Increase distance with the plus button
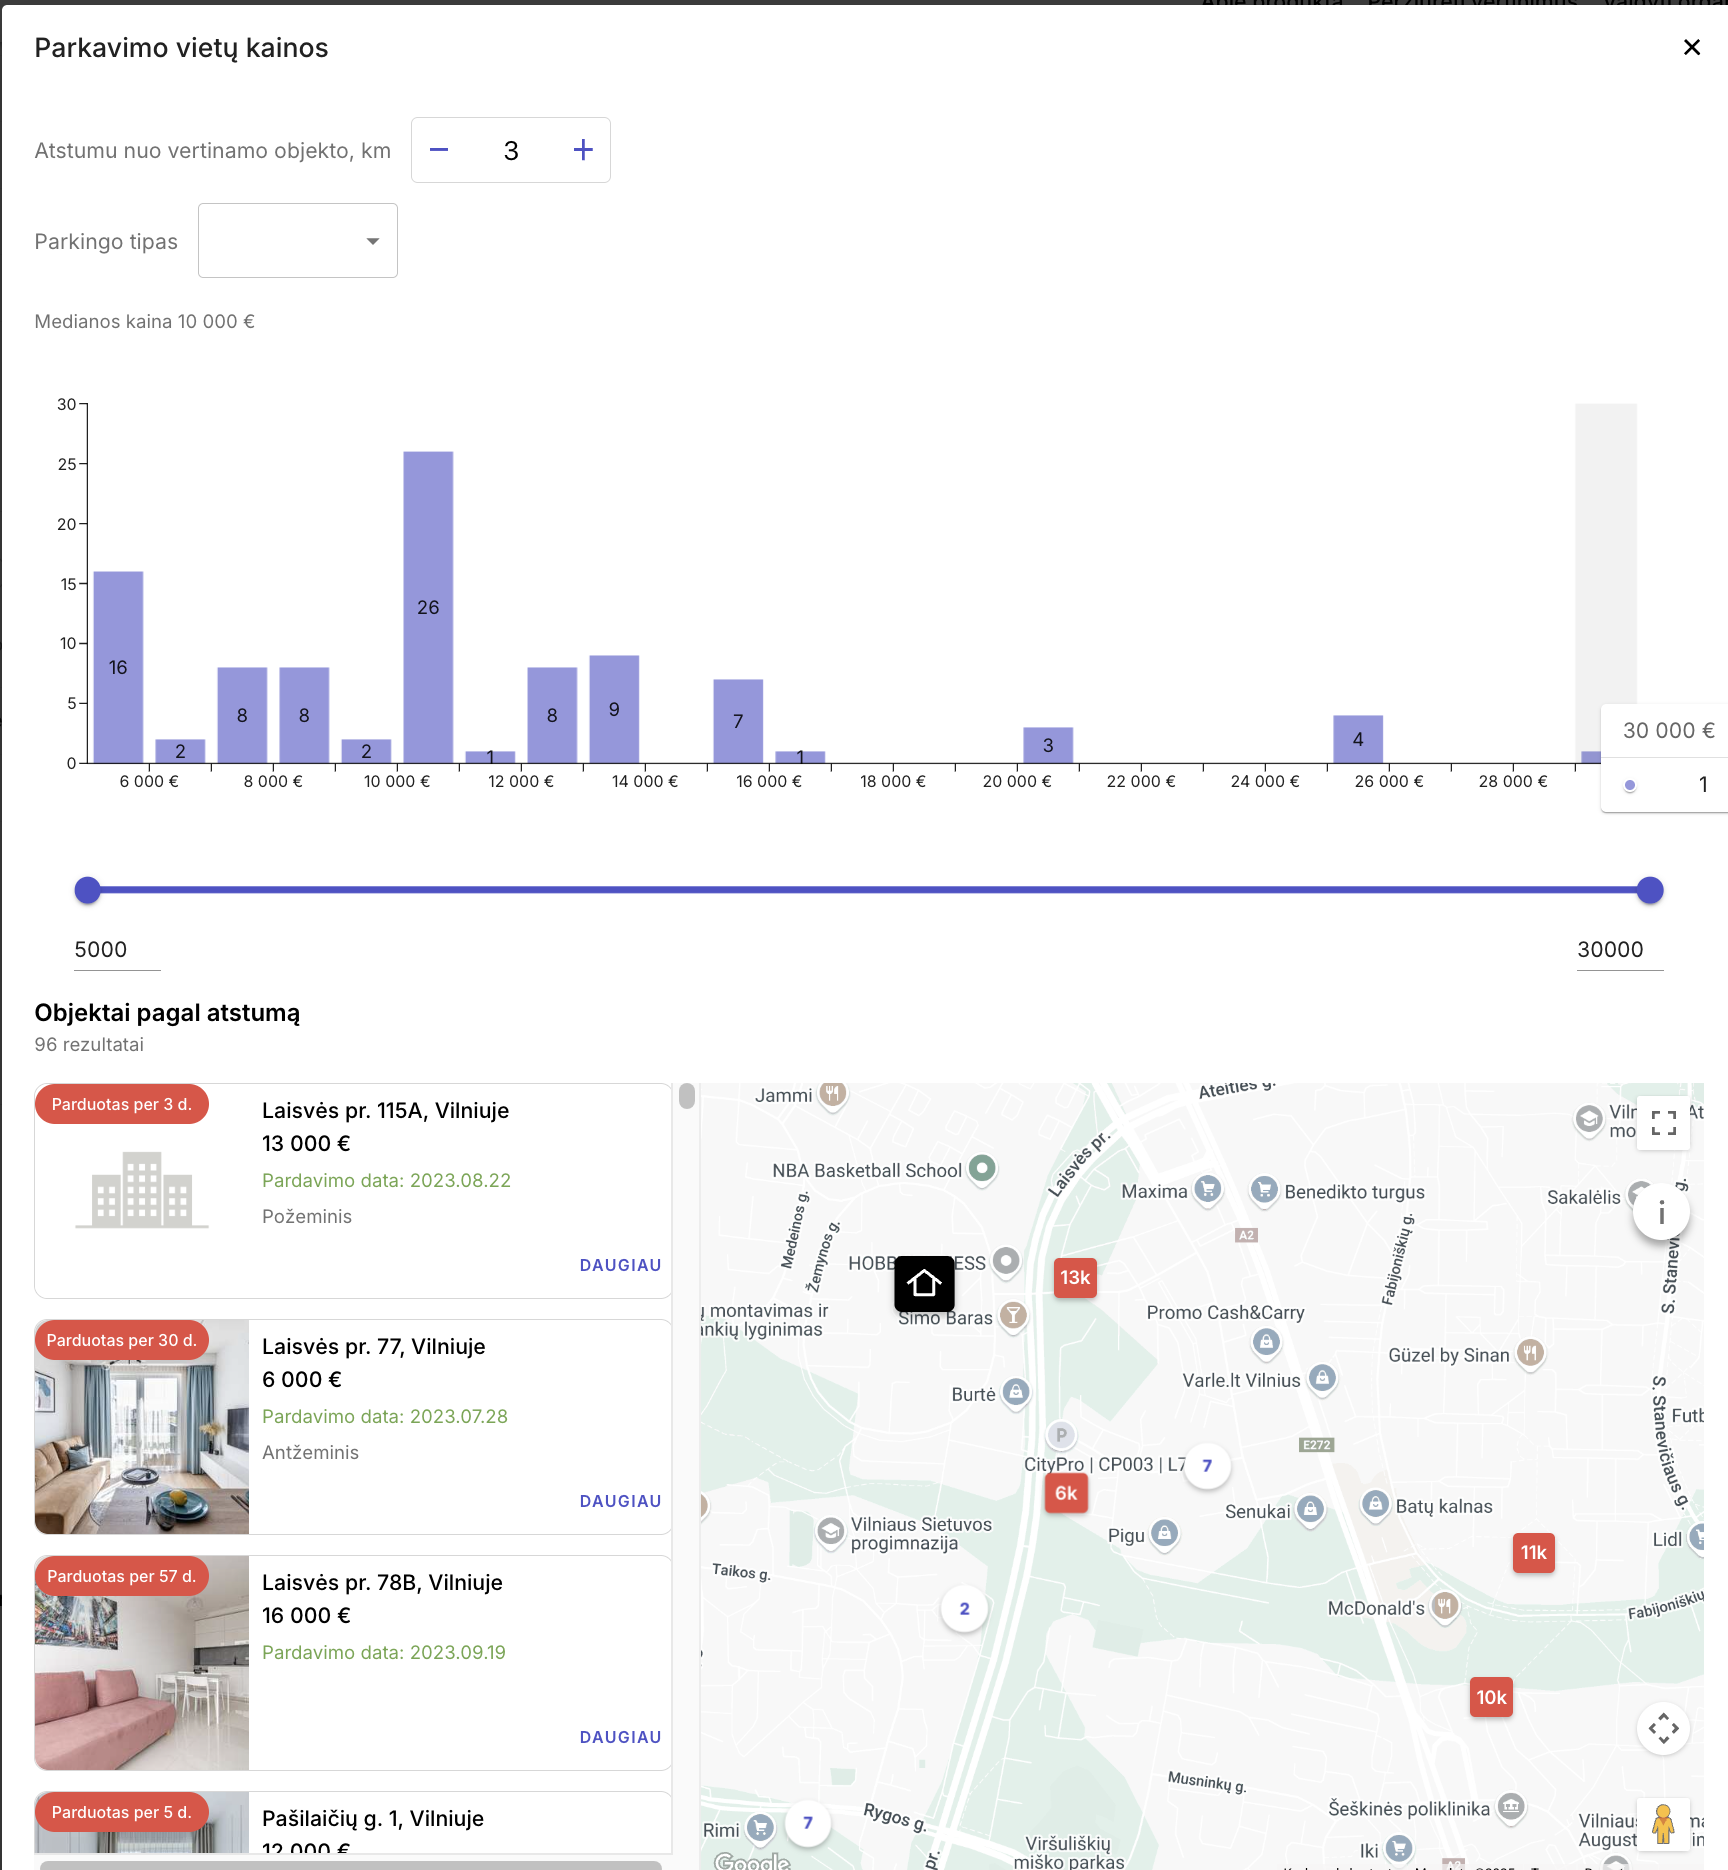This screenshot has height=1870, width=1728. pos(583,150)
